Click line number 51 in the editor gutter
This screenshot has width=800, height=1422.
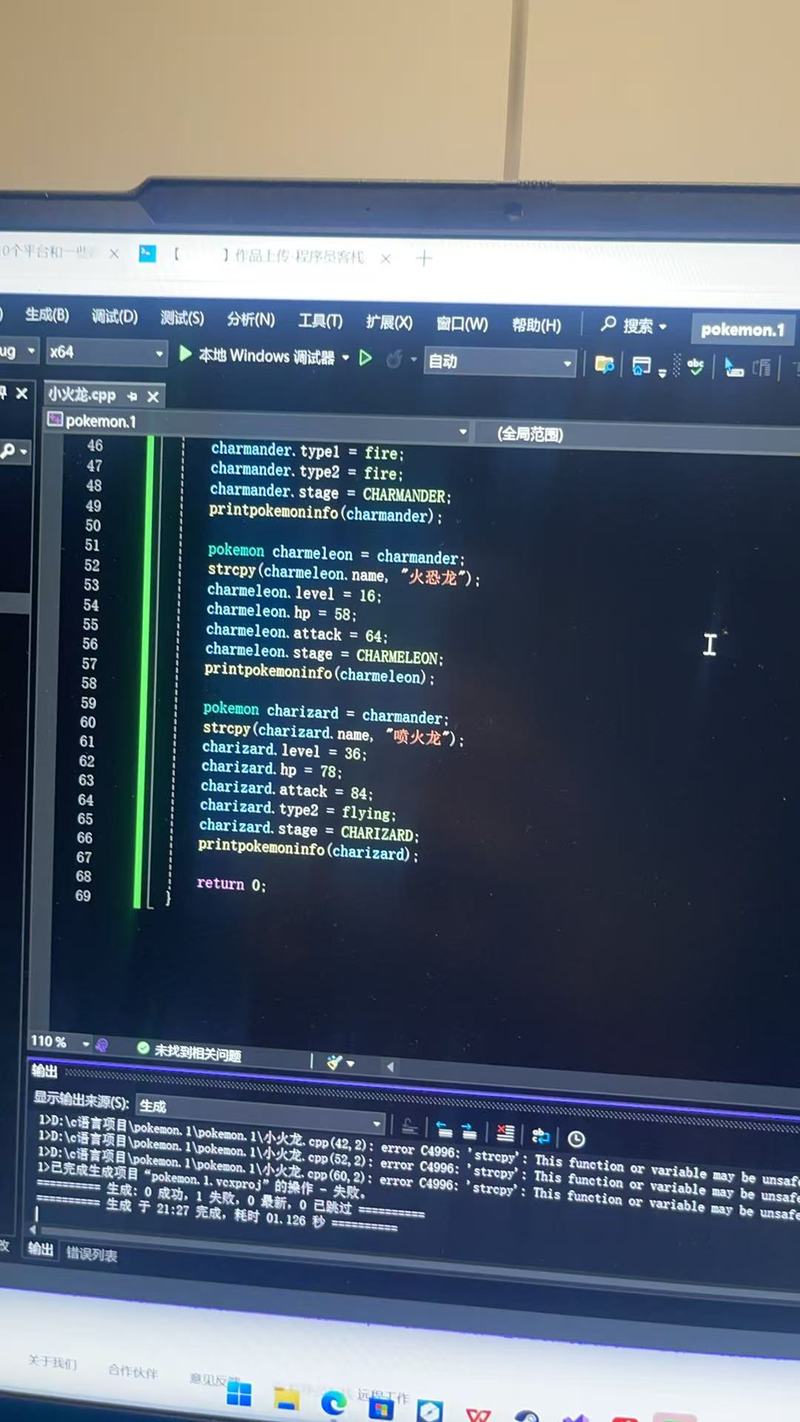pyautogui.click(x=92, y=545)
